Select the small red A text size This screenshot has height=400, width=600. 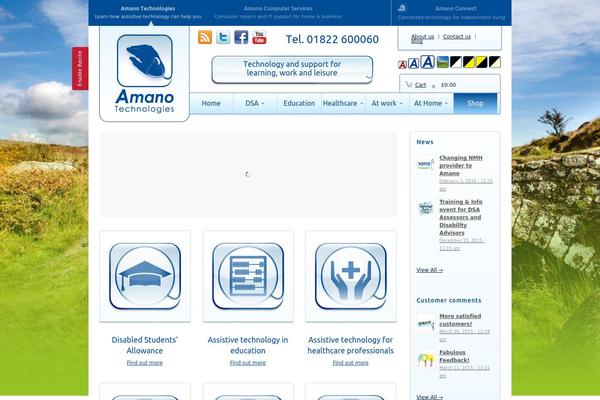click(x=402, y=65)
